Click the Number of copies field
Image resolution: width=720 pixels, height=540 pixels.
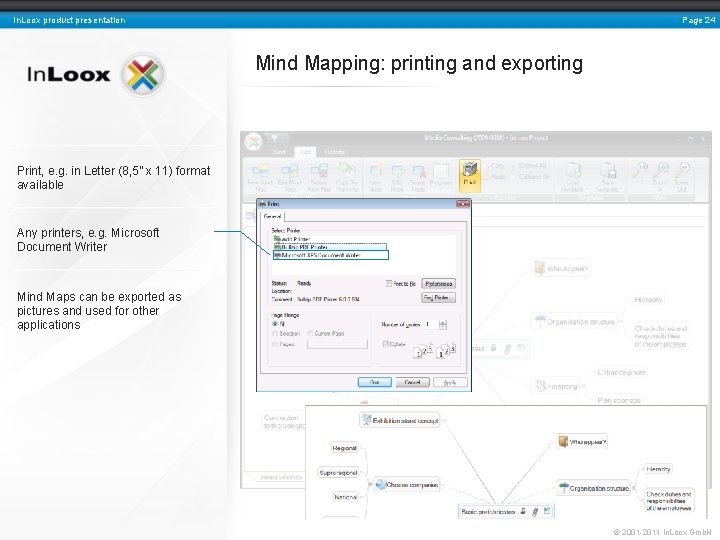431,325
